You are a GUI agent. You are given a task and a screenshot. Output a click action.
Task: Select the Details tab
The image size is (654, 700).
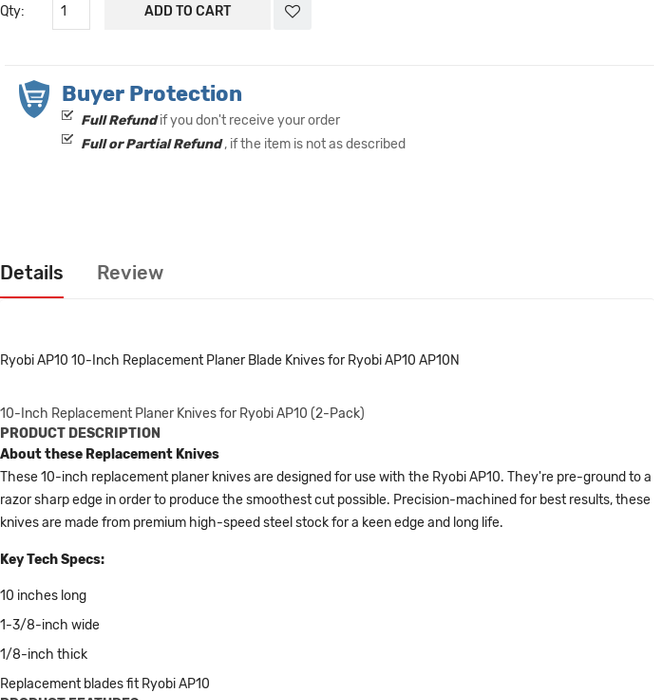click(x=31, y=273)
